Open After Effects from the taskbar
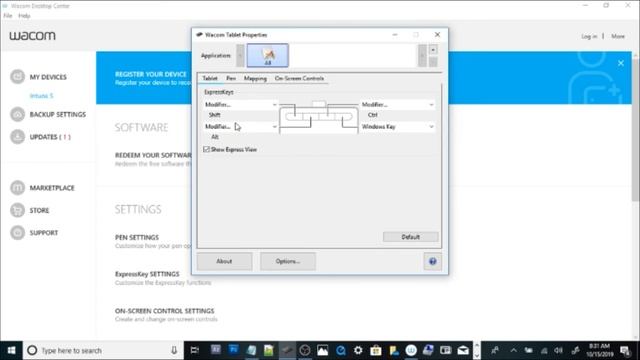 click(216, 350)
